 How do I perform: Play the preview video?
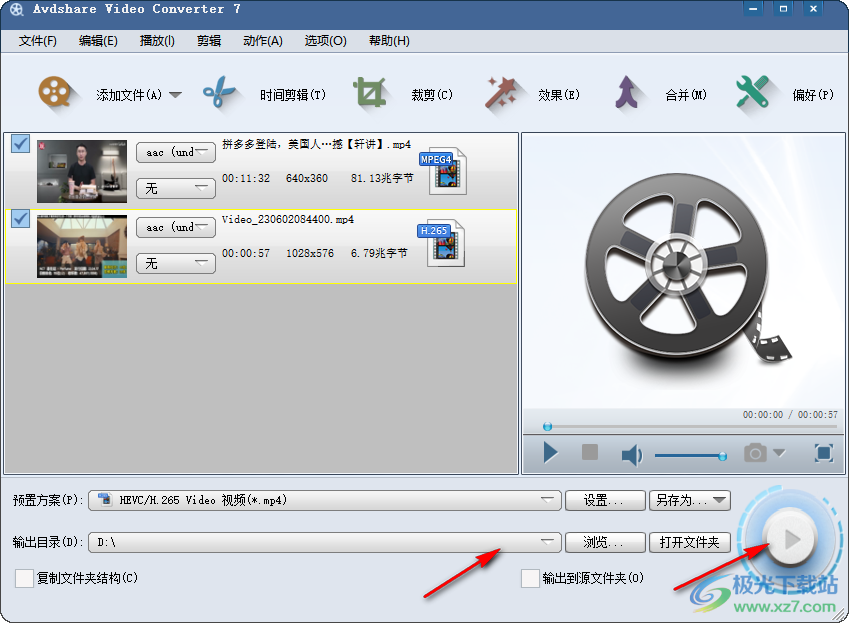[x=550, y=453]
